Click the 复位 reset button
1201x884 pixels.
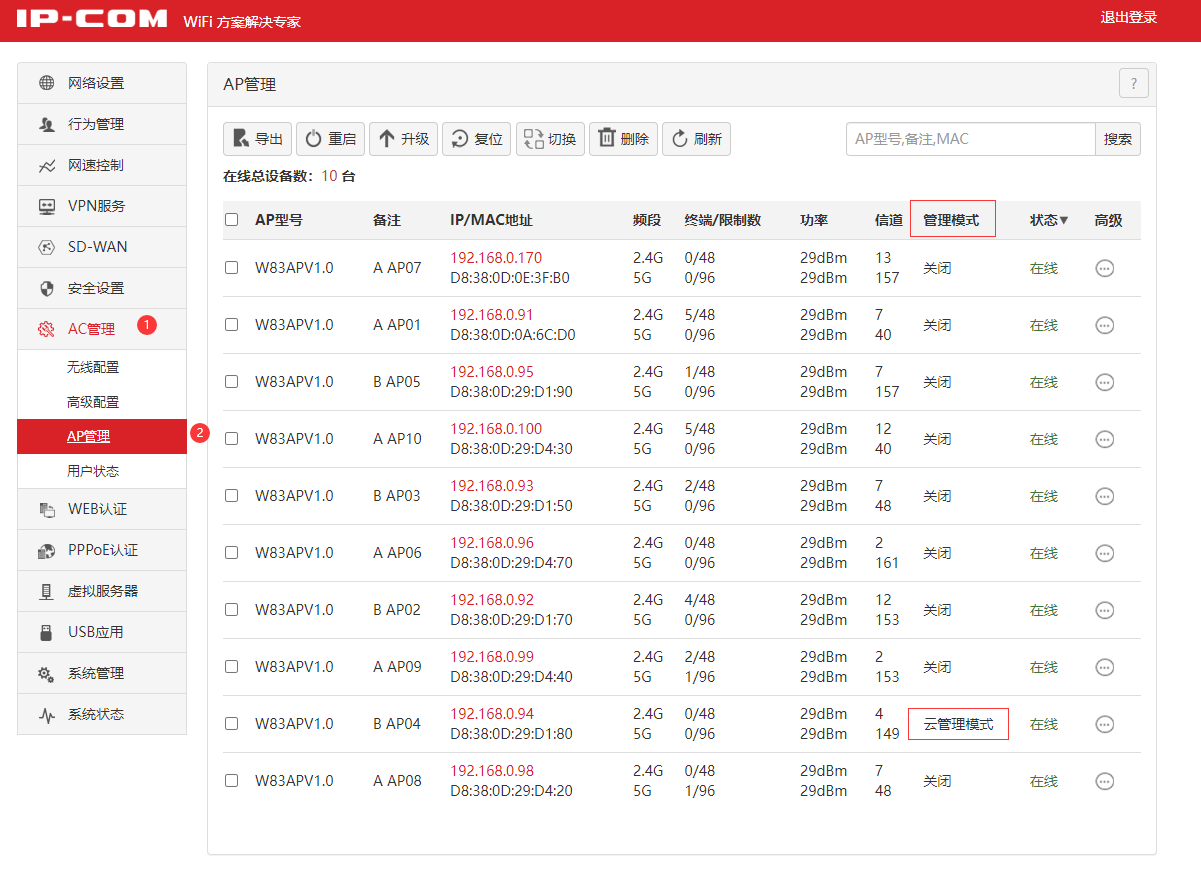tap(477, 139)
